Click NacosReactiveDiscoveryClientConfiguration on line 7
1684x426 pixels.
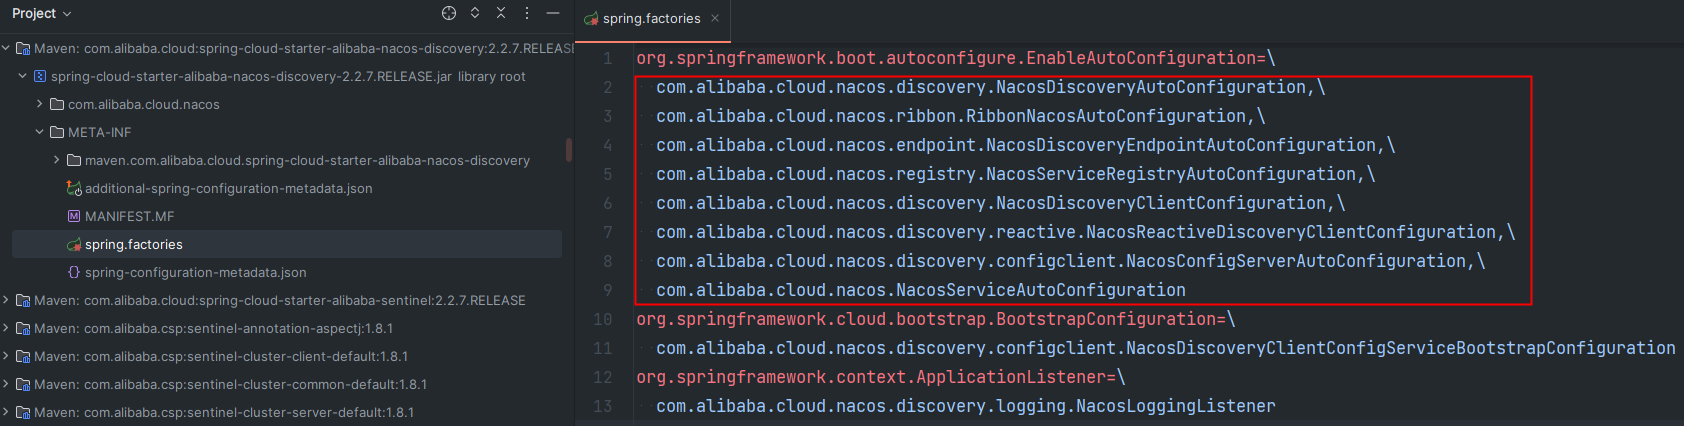click(x=1291, y=232)
